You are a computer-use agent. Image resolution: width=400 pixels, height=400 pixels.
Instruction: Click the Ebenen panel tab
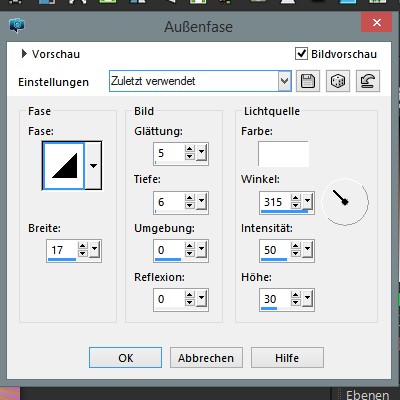[368, 395]
